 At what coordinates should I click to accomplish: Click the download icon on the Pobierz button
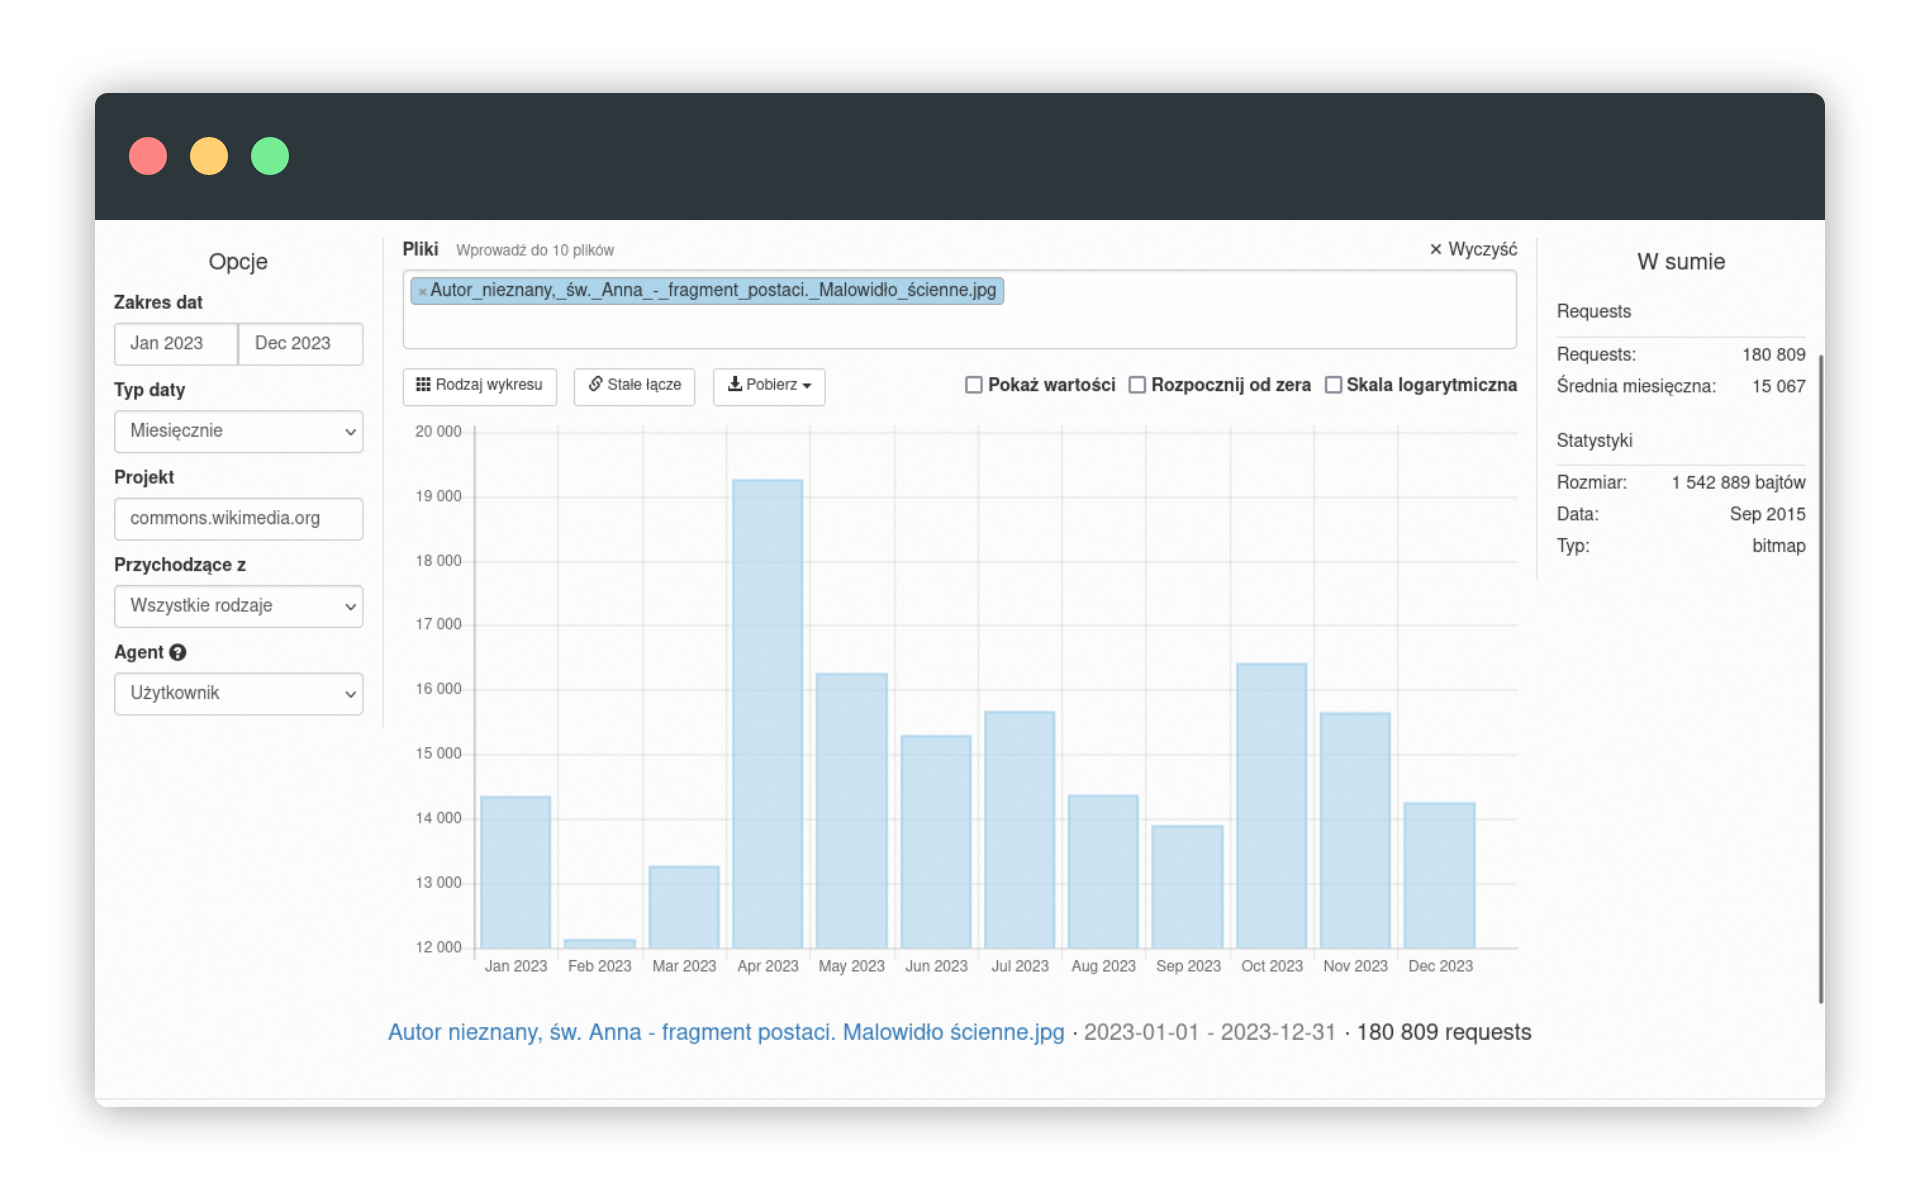(735, 386)
